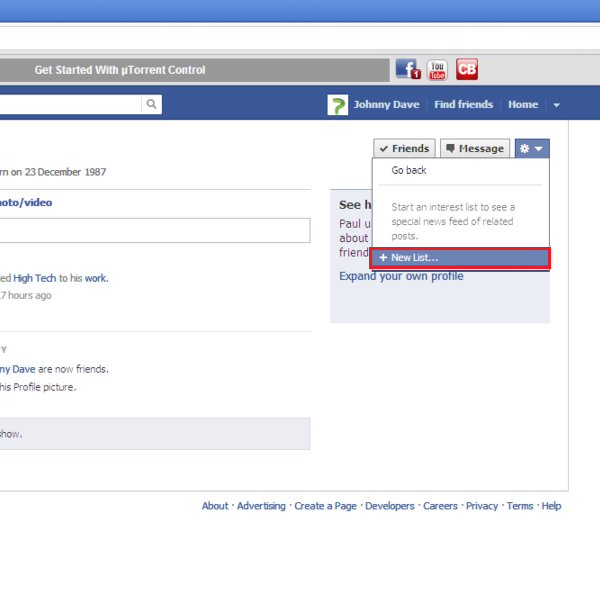This screenshot has width=600, height=600.
Task: Open the Advertising footer link
Action: (x=261, y=506)
